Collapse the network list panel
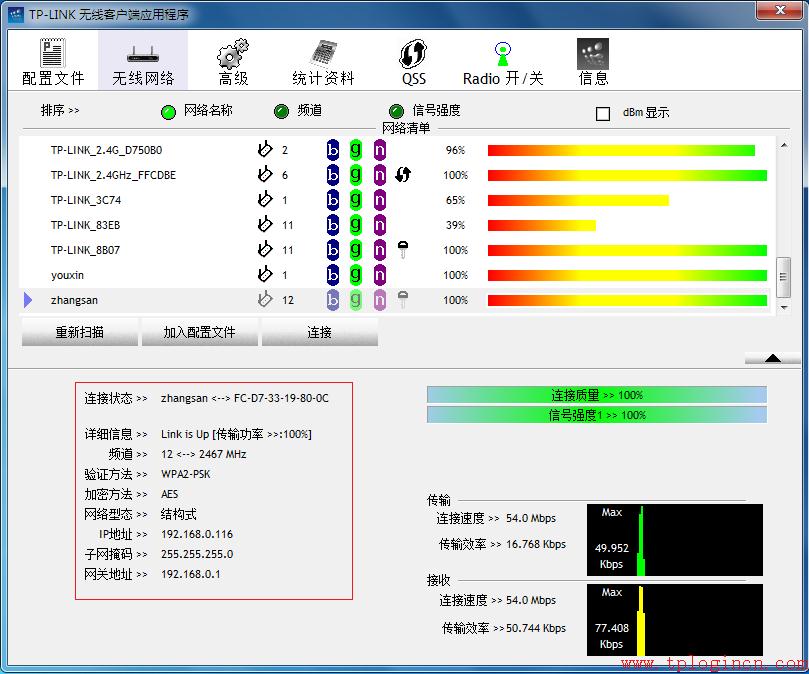Screen dimensions: 809x674 [771, 359]
